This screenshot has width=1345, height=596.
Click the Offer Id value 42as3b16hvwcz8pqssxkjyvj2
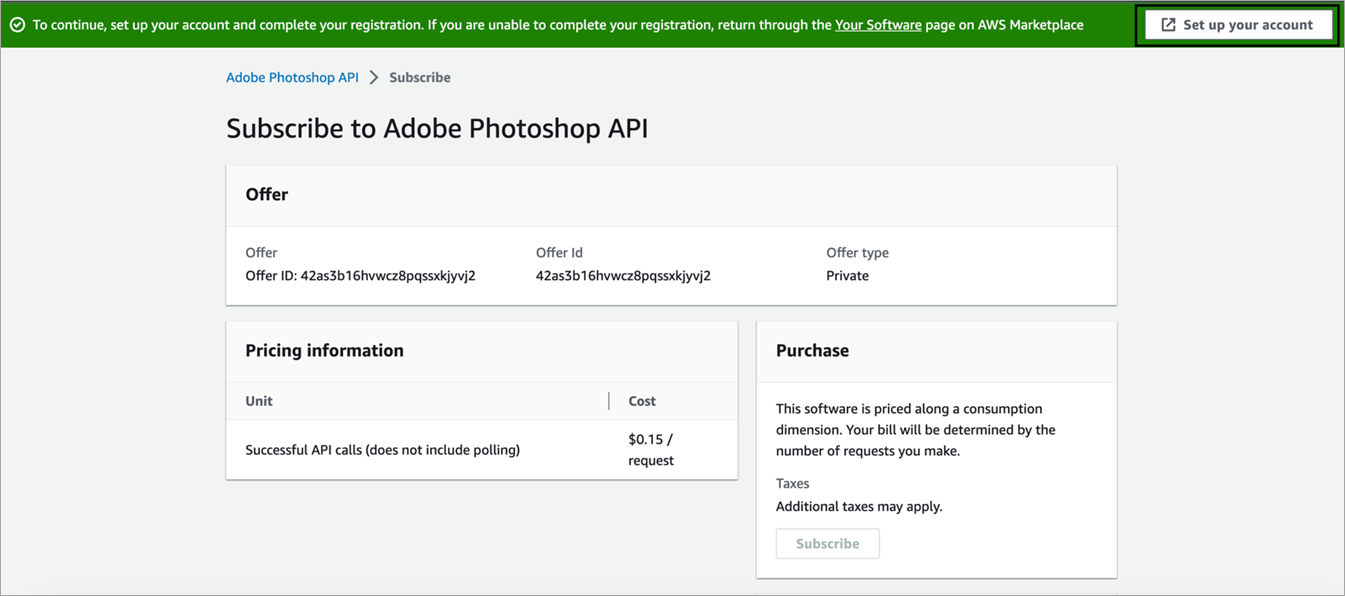tap(623, 276)
